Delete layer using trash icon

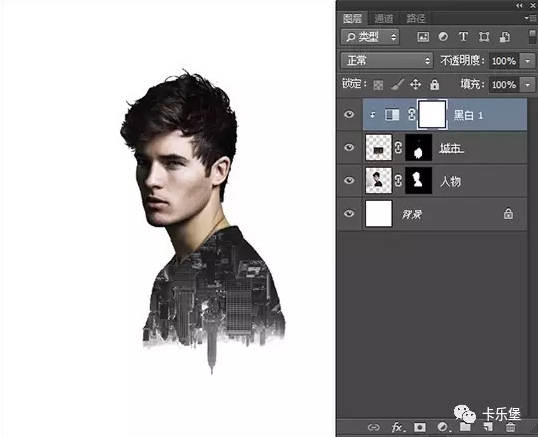pos(510,427)
